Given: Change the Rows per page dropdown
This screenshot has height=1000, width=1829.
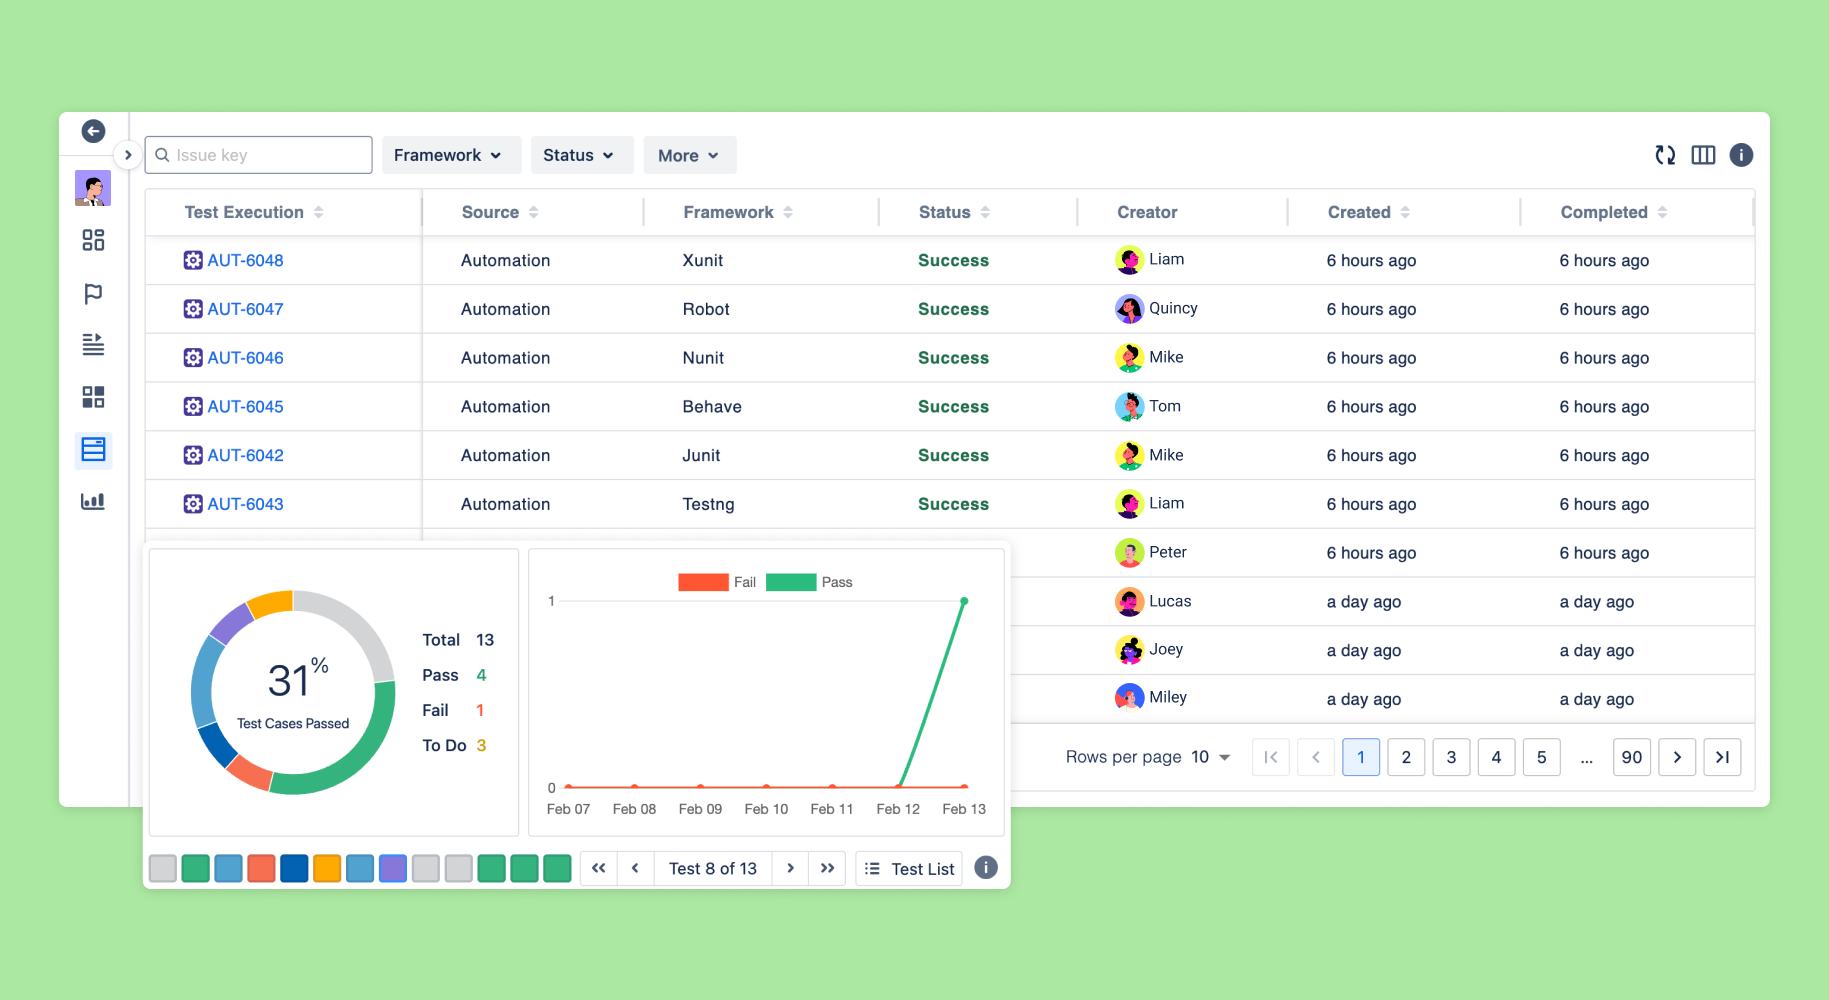Looking at the screenshot, I should (x=1210, y=757).
